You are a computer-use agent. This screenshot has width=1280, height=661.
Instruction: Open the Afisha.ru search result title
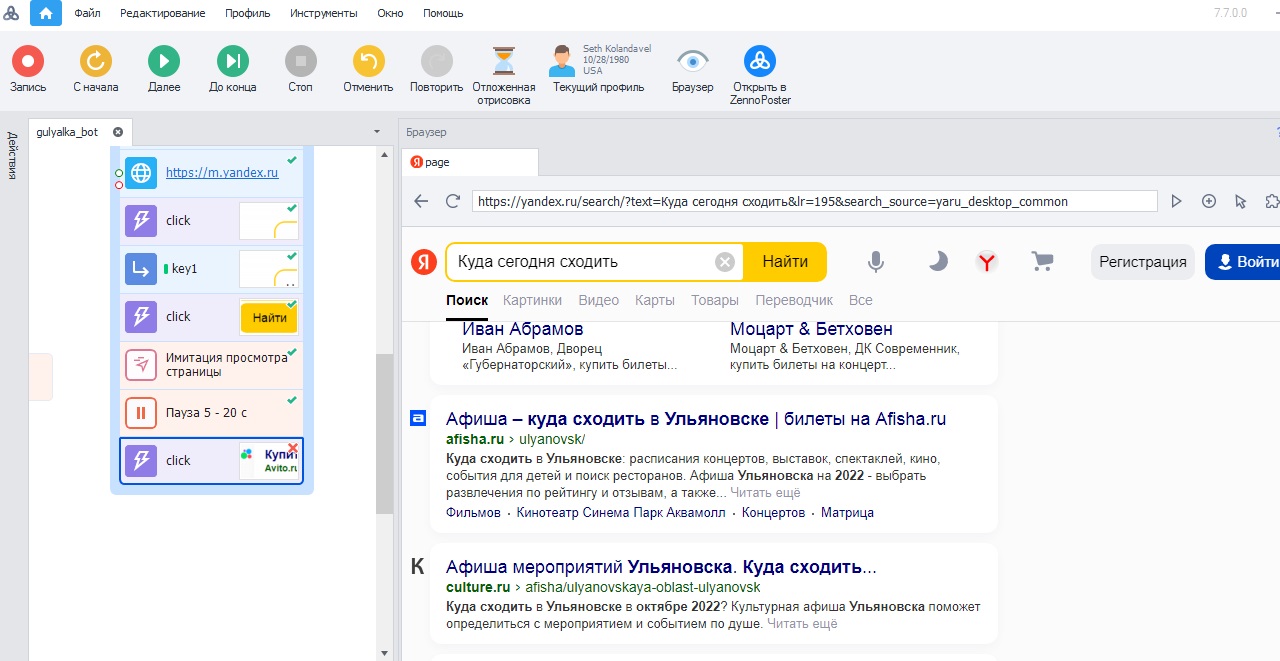696,419
